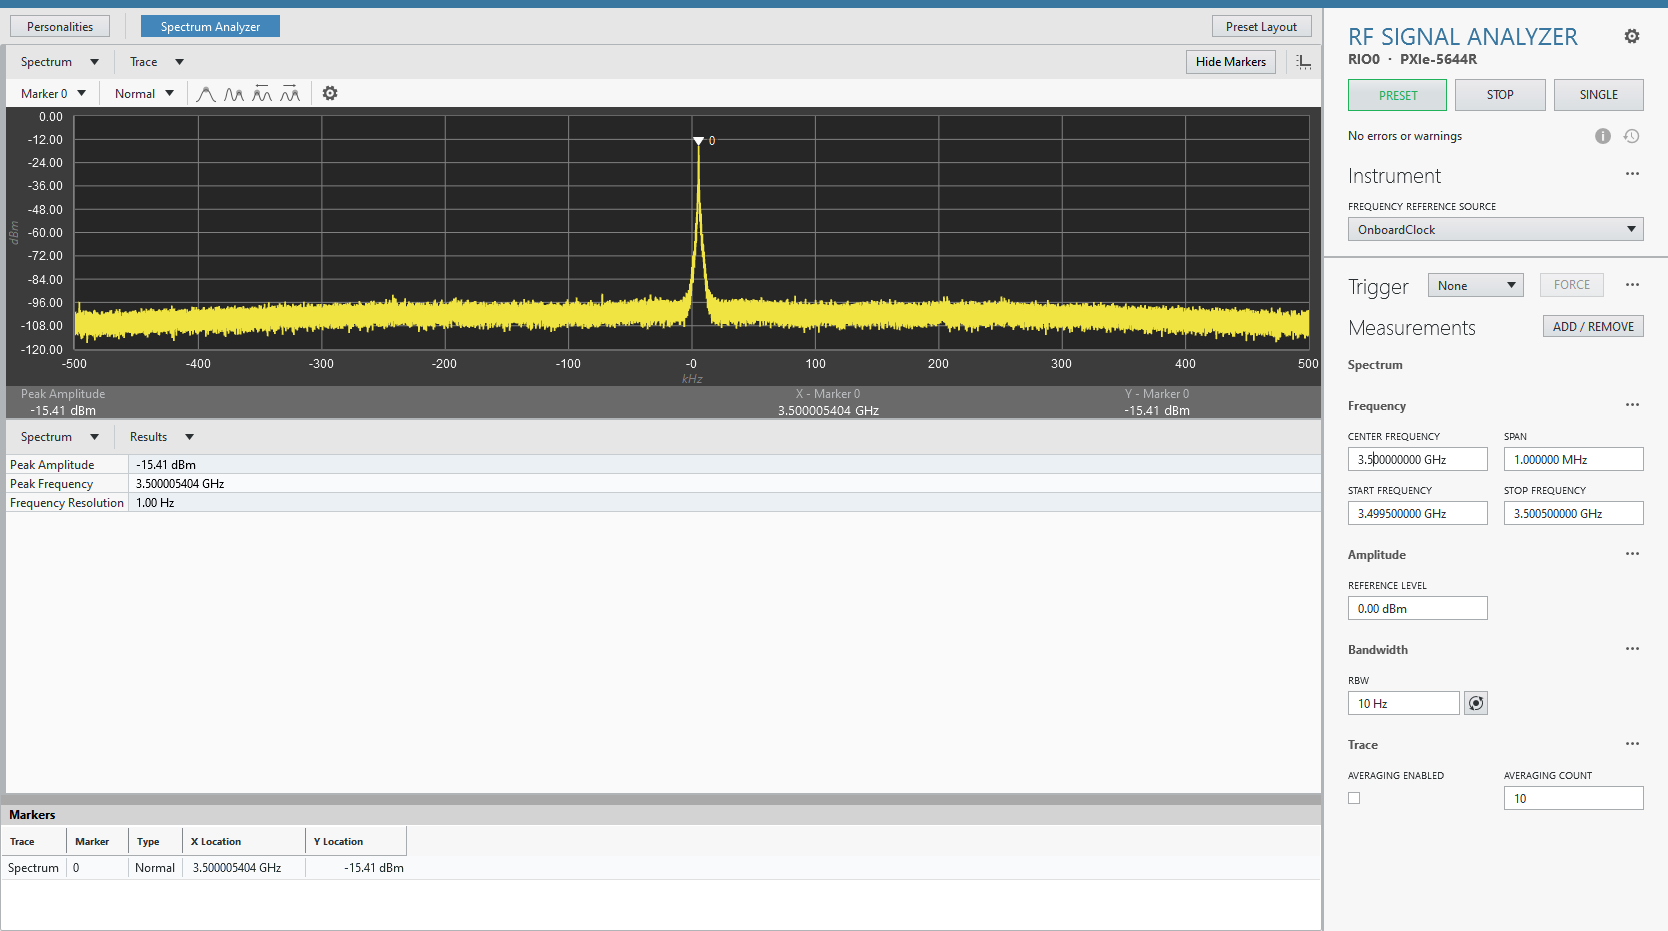Click the next peak left marker icon
The height and width of the screenshot is (931, 1668).
(262, 94)
